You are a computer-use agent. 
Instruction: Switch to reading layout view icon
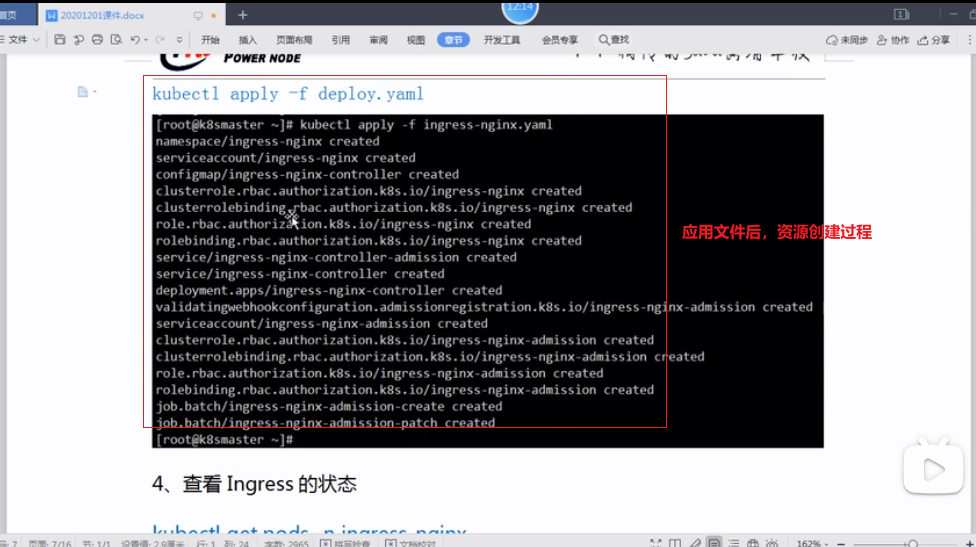(x=675, y=543)
